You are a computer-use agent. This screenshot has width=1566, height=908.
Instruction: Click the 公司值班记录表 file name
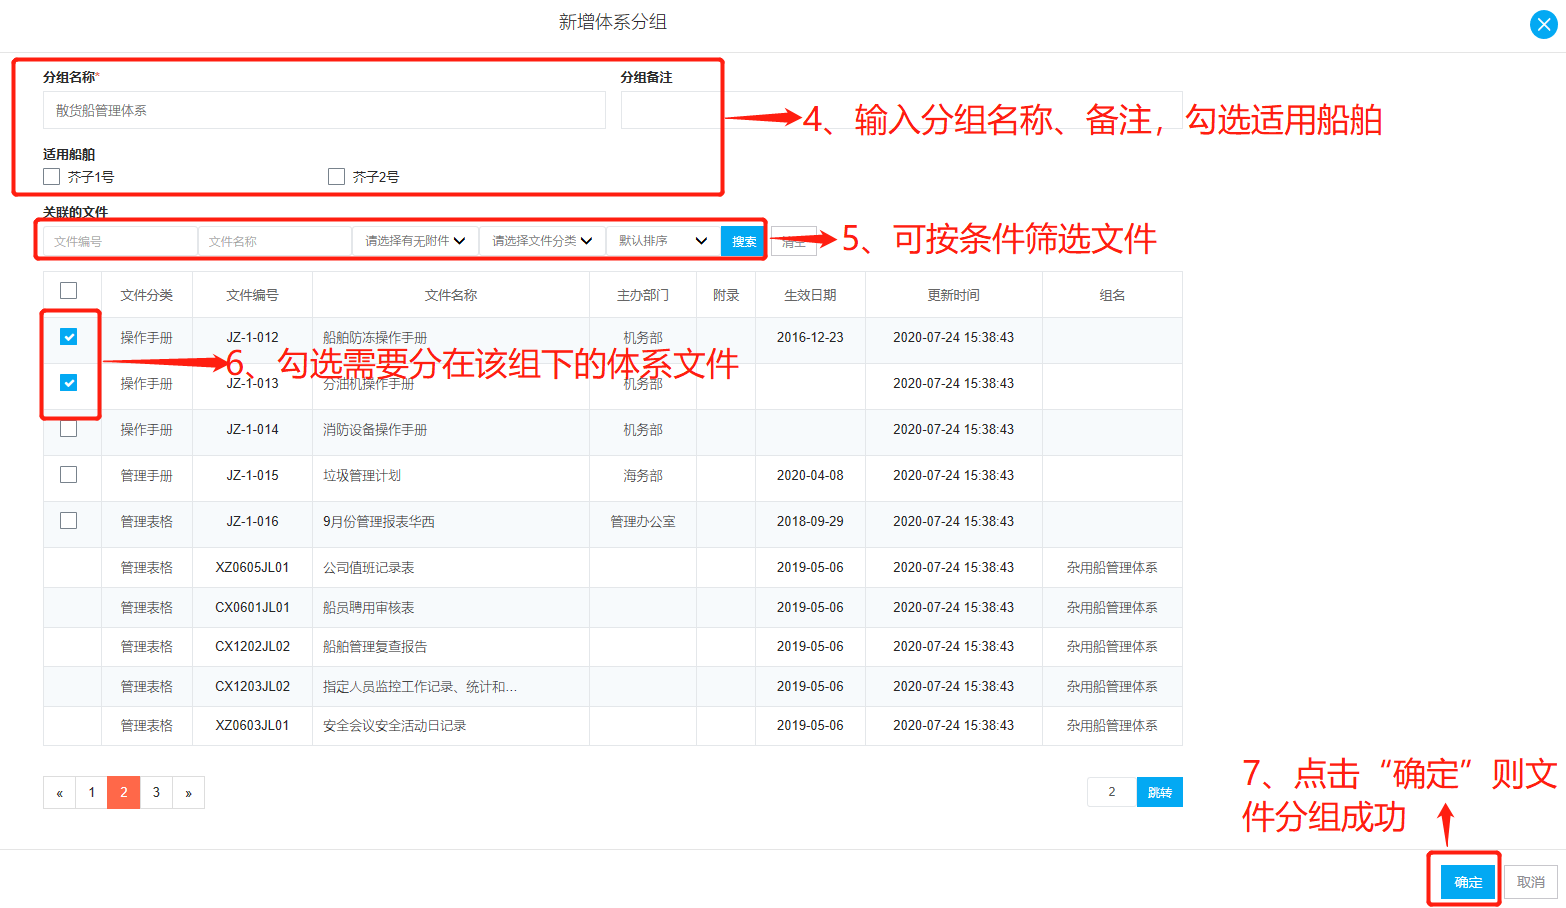369,568
